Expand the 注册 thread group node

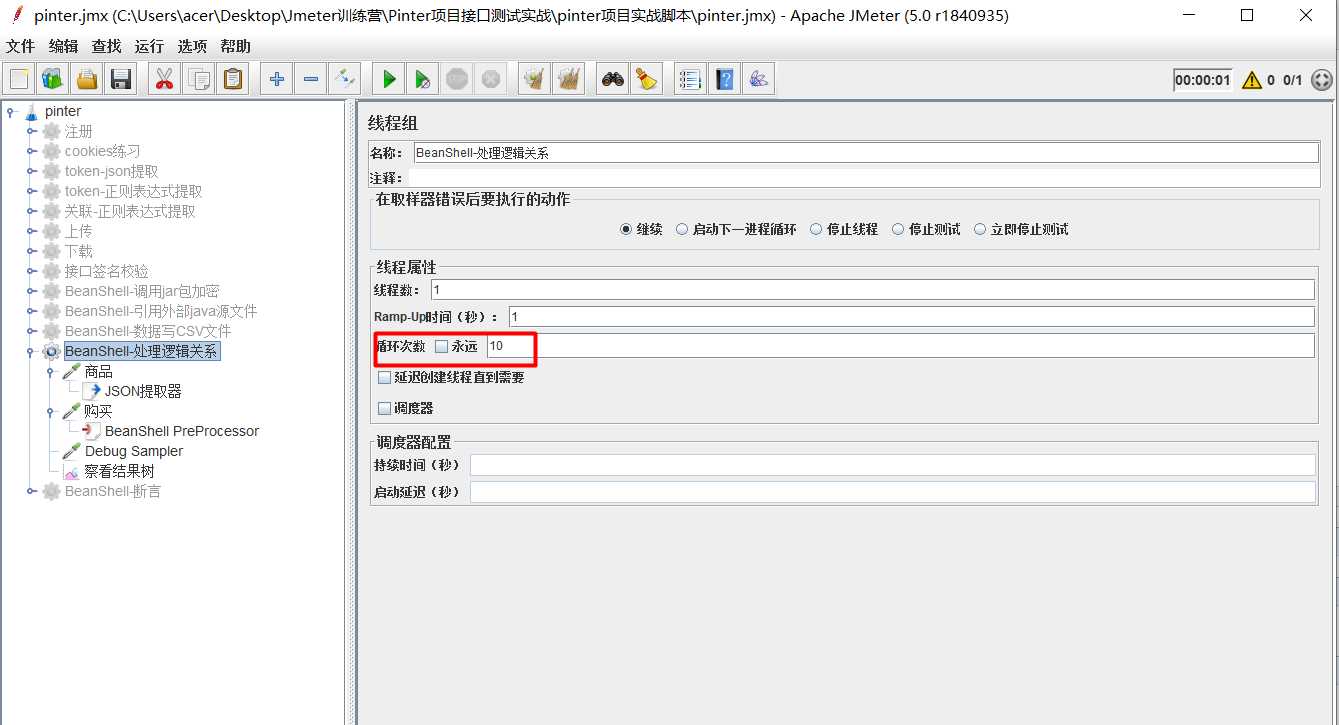(31, 131)
